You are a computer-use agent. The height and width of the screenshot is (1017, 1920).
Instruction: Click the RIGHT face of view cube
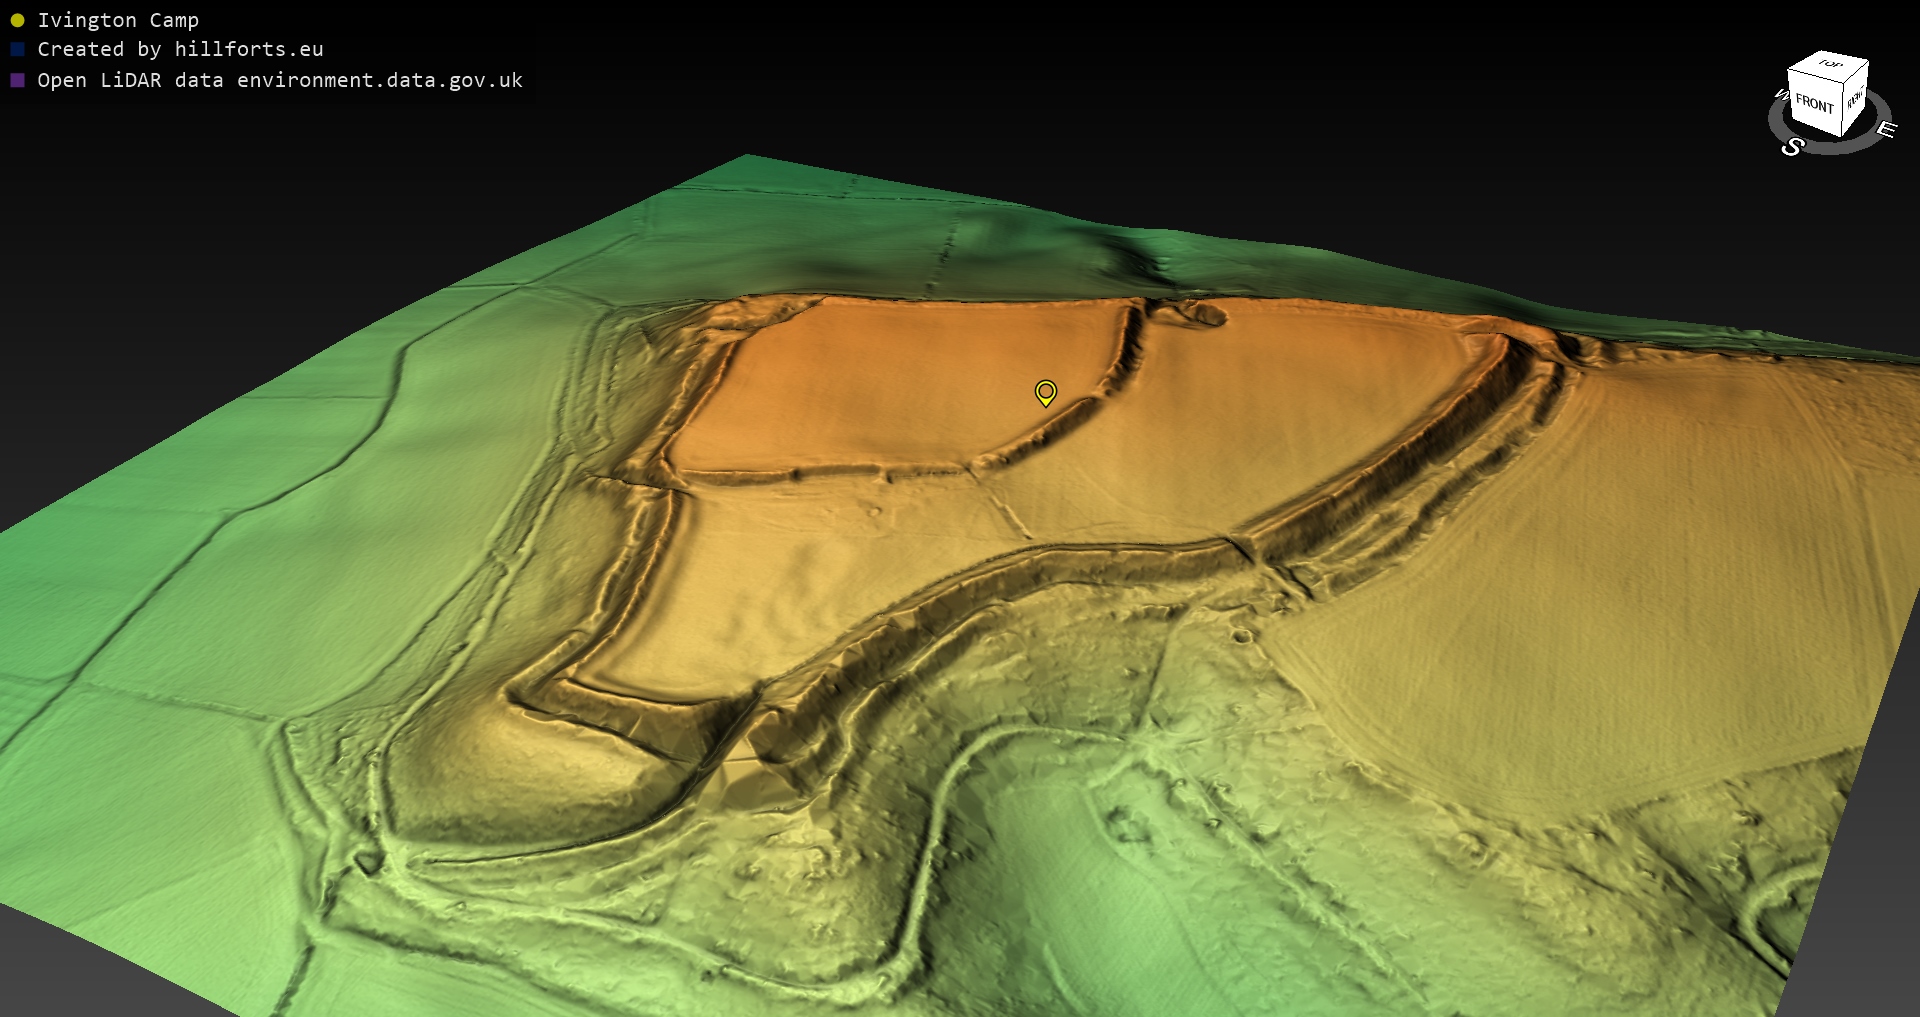1855,99
